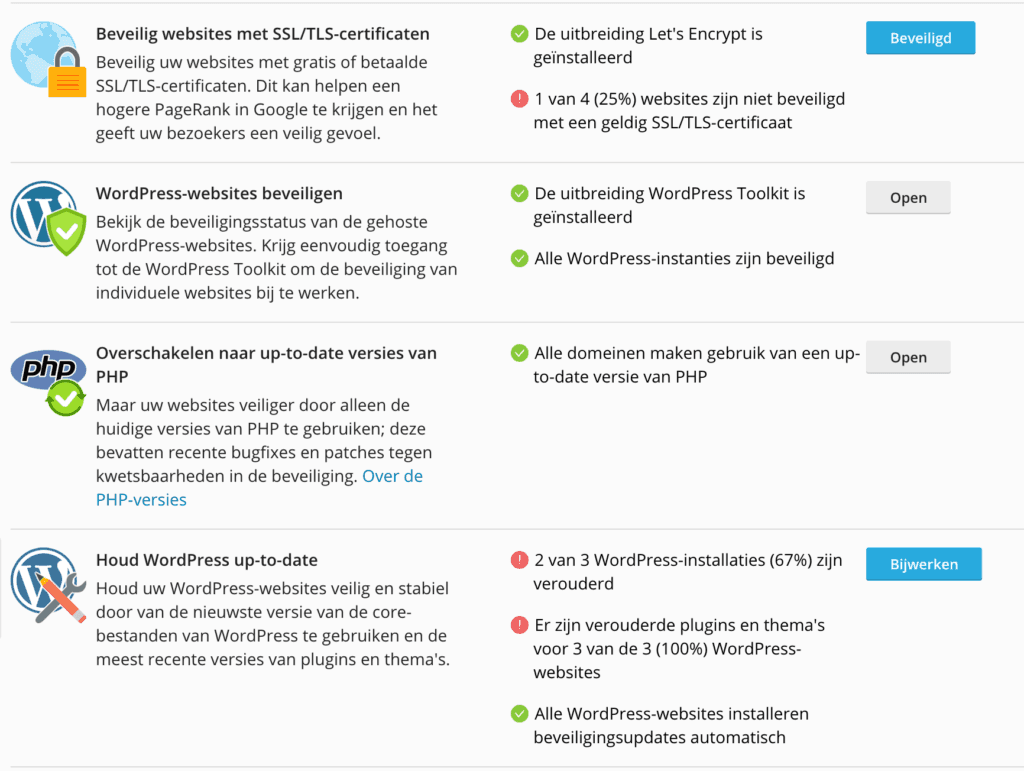Follow the 'Over de PHP-versies' link
The height and width of the screenshot is (771, 1024).
click(x=391, y=477)
